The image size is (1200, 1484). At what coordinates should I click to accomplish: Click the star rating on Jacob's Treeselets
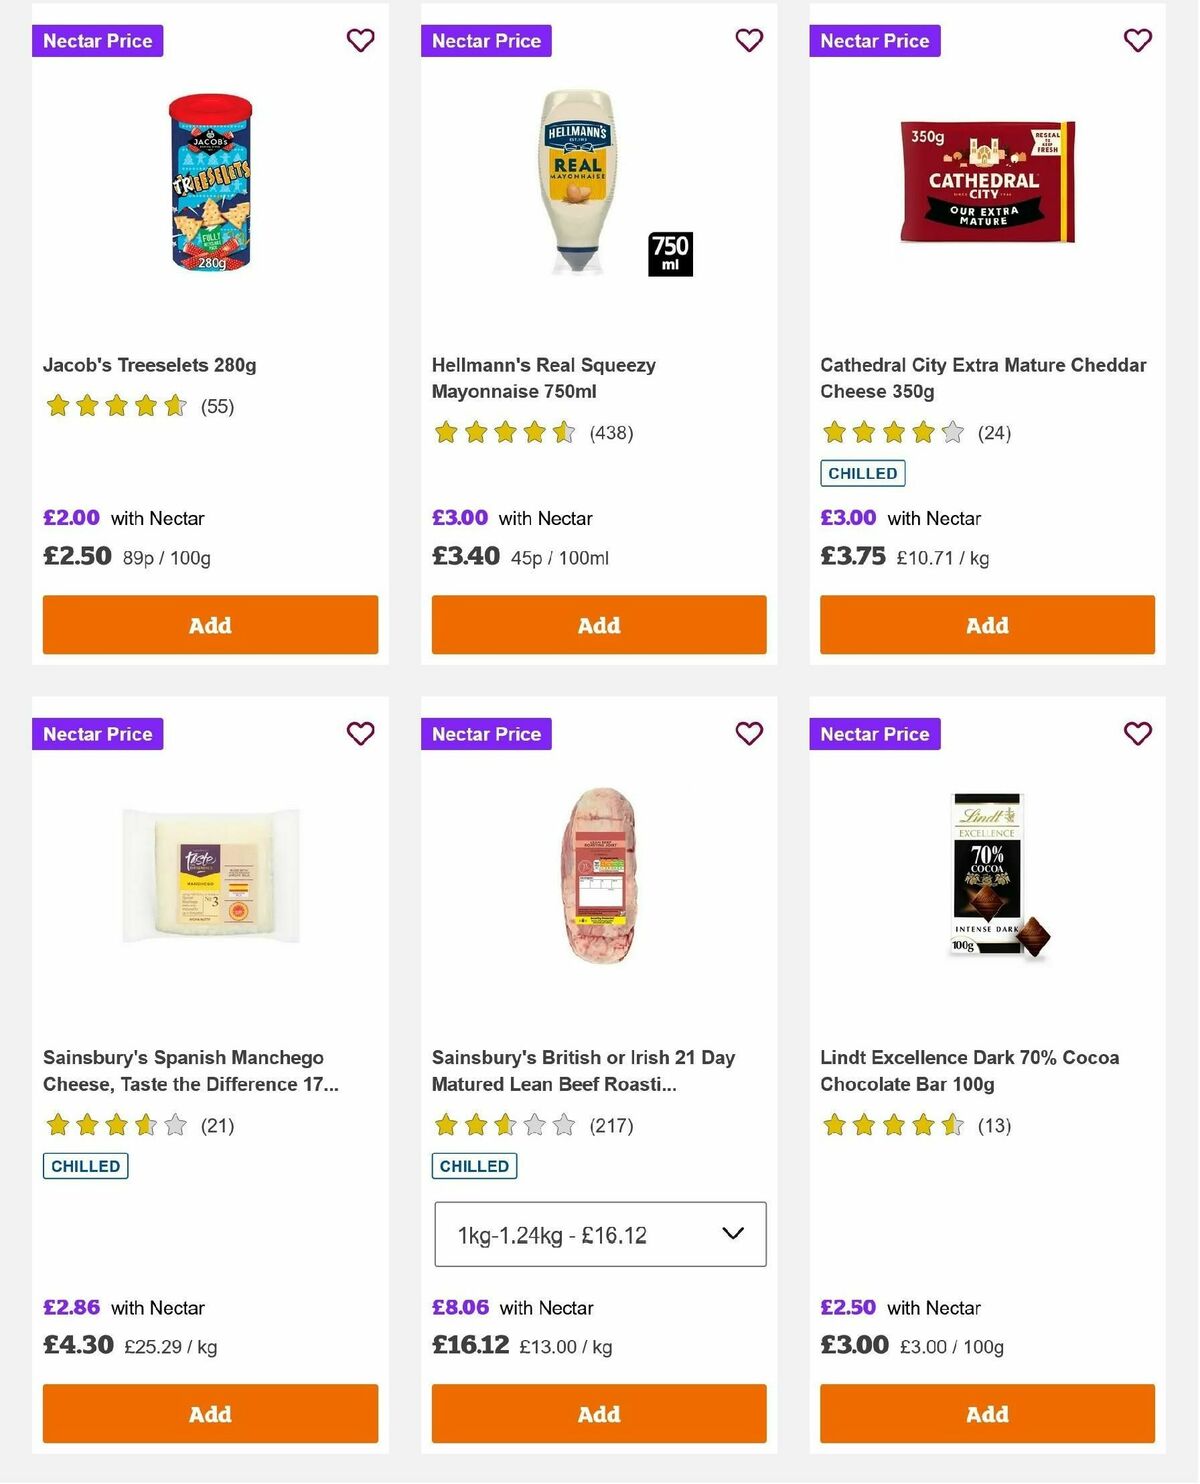115,406
